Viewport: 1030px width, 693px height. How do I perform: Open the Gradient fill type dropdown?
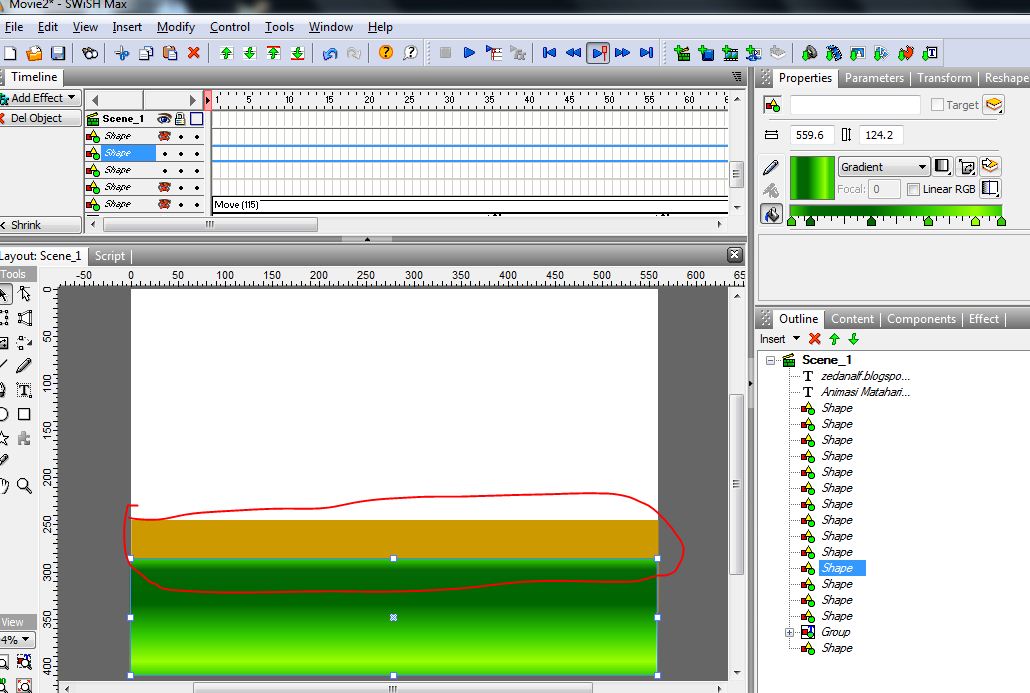884,166
